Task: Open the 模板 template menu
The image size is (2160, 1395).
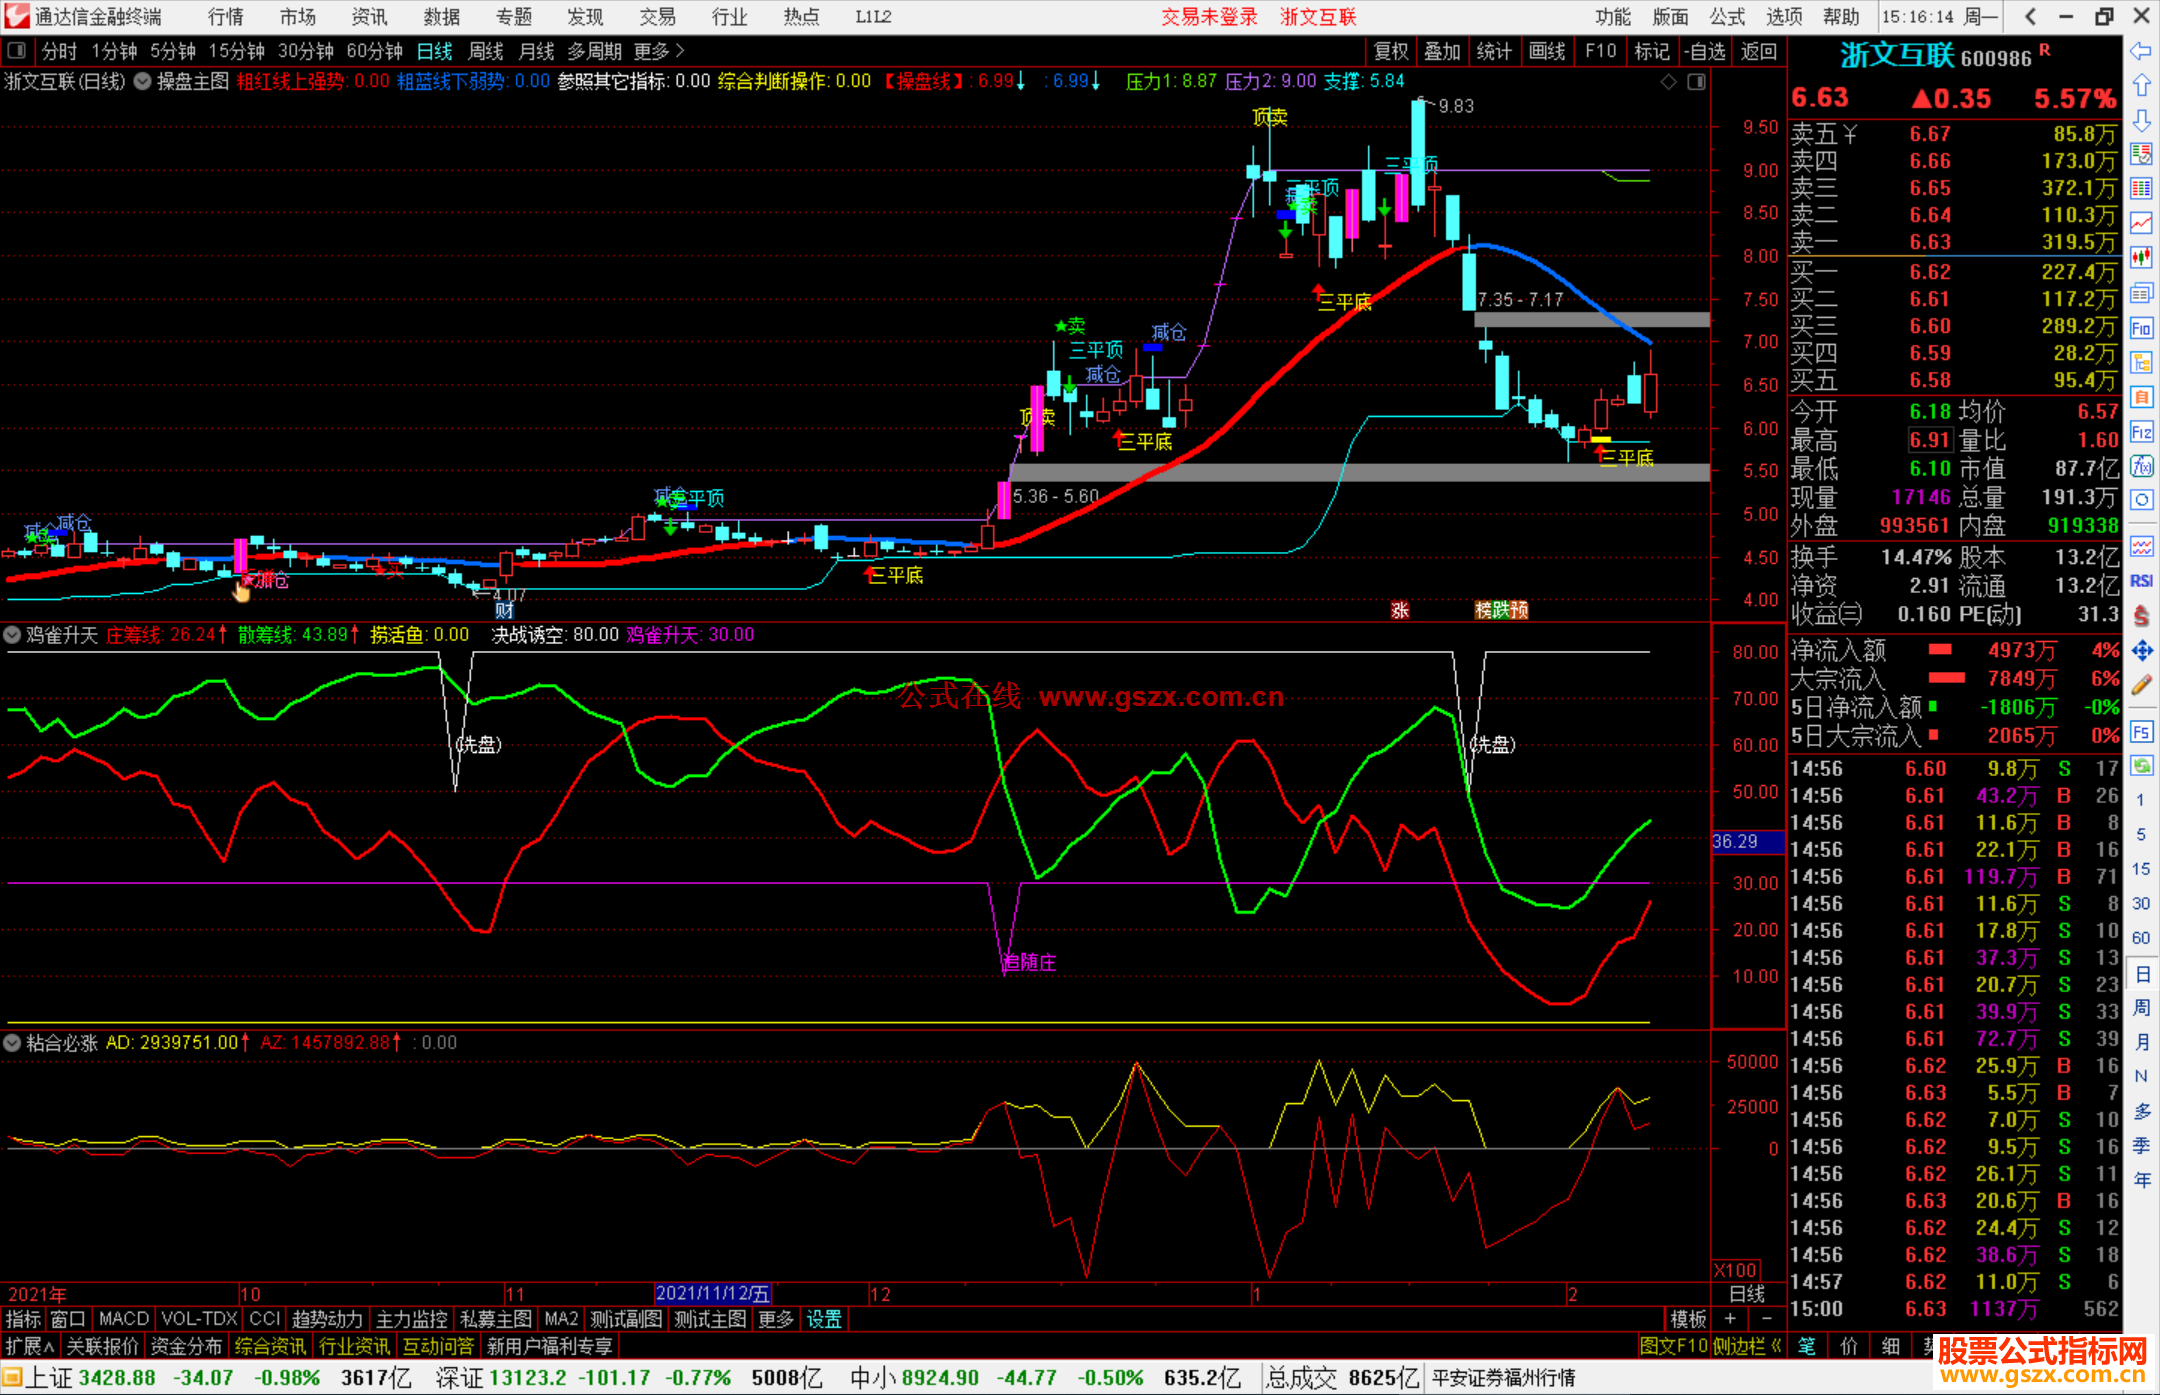Action: tap(1688, 1319)
